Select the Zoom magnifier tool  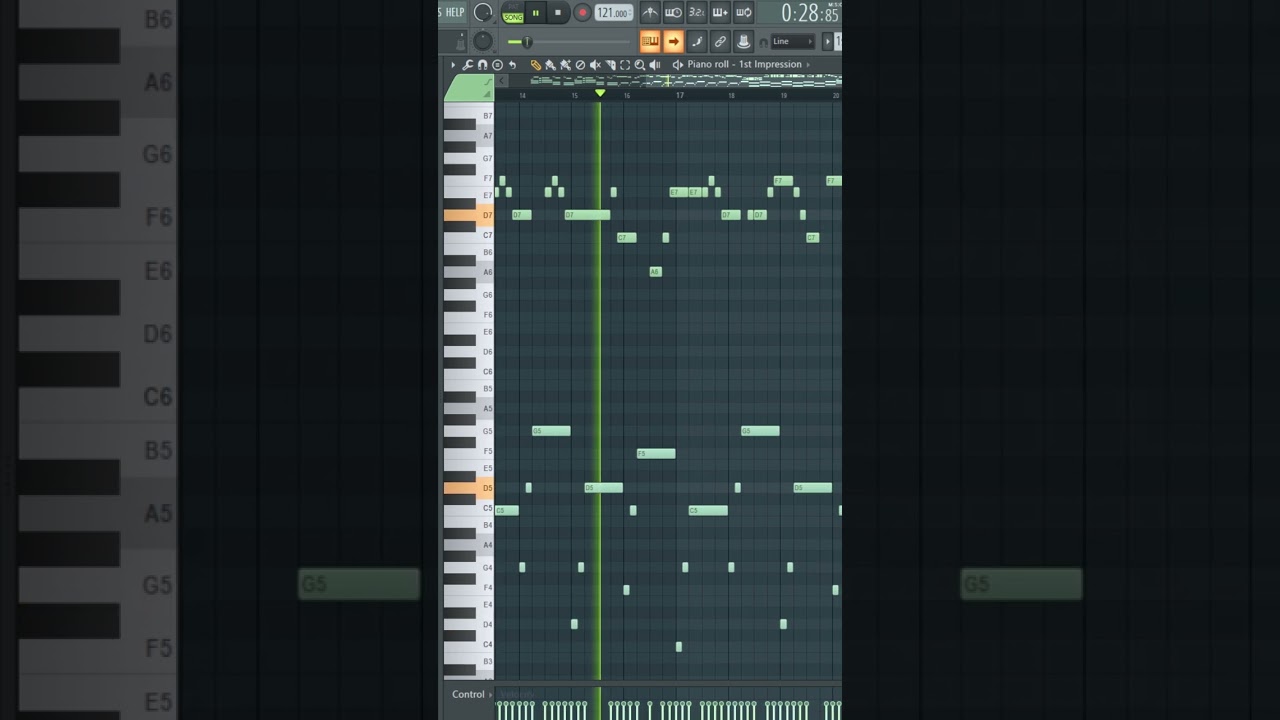[640, 65]
